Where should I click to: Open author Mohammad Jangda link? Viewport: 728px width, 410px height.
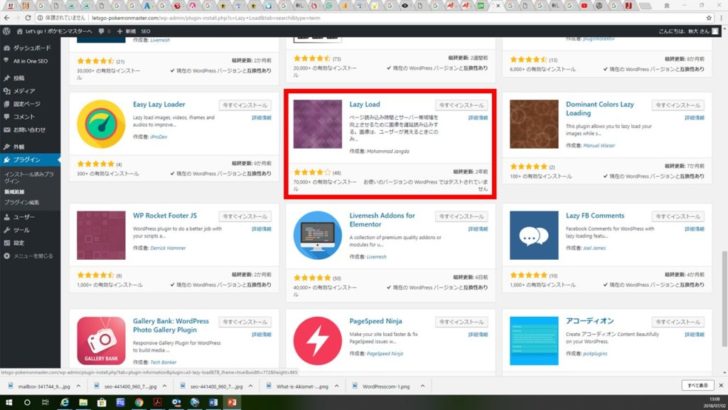coord(388,151)
